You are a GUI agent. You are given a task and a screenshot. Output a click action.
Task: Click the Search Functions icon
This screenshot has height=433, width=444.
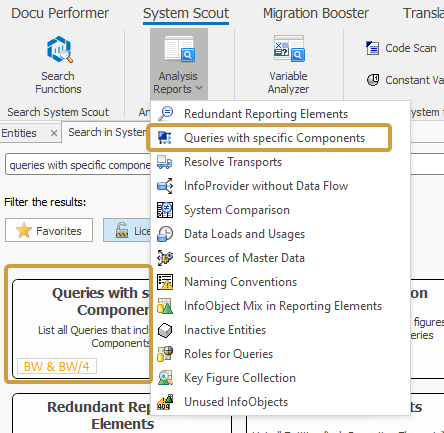tap(60, 50)
